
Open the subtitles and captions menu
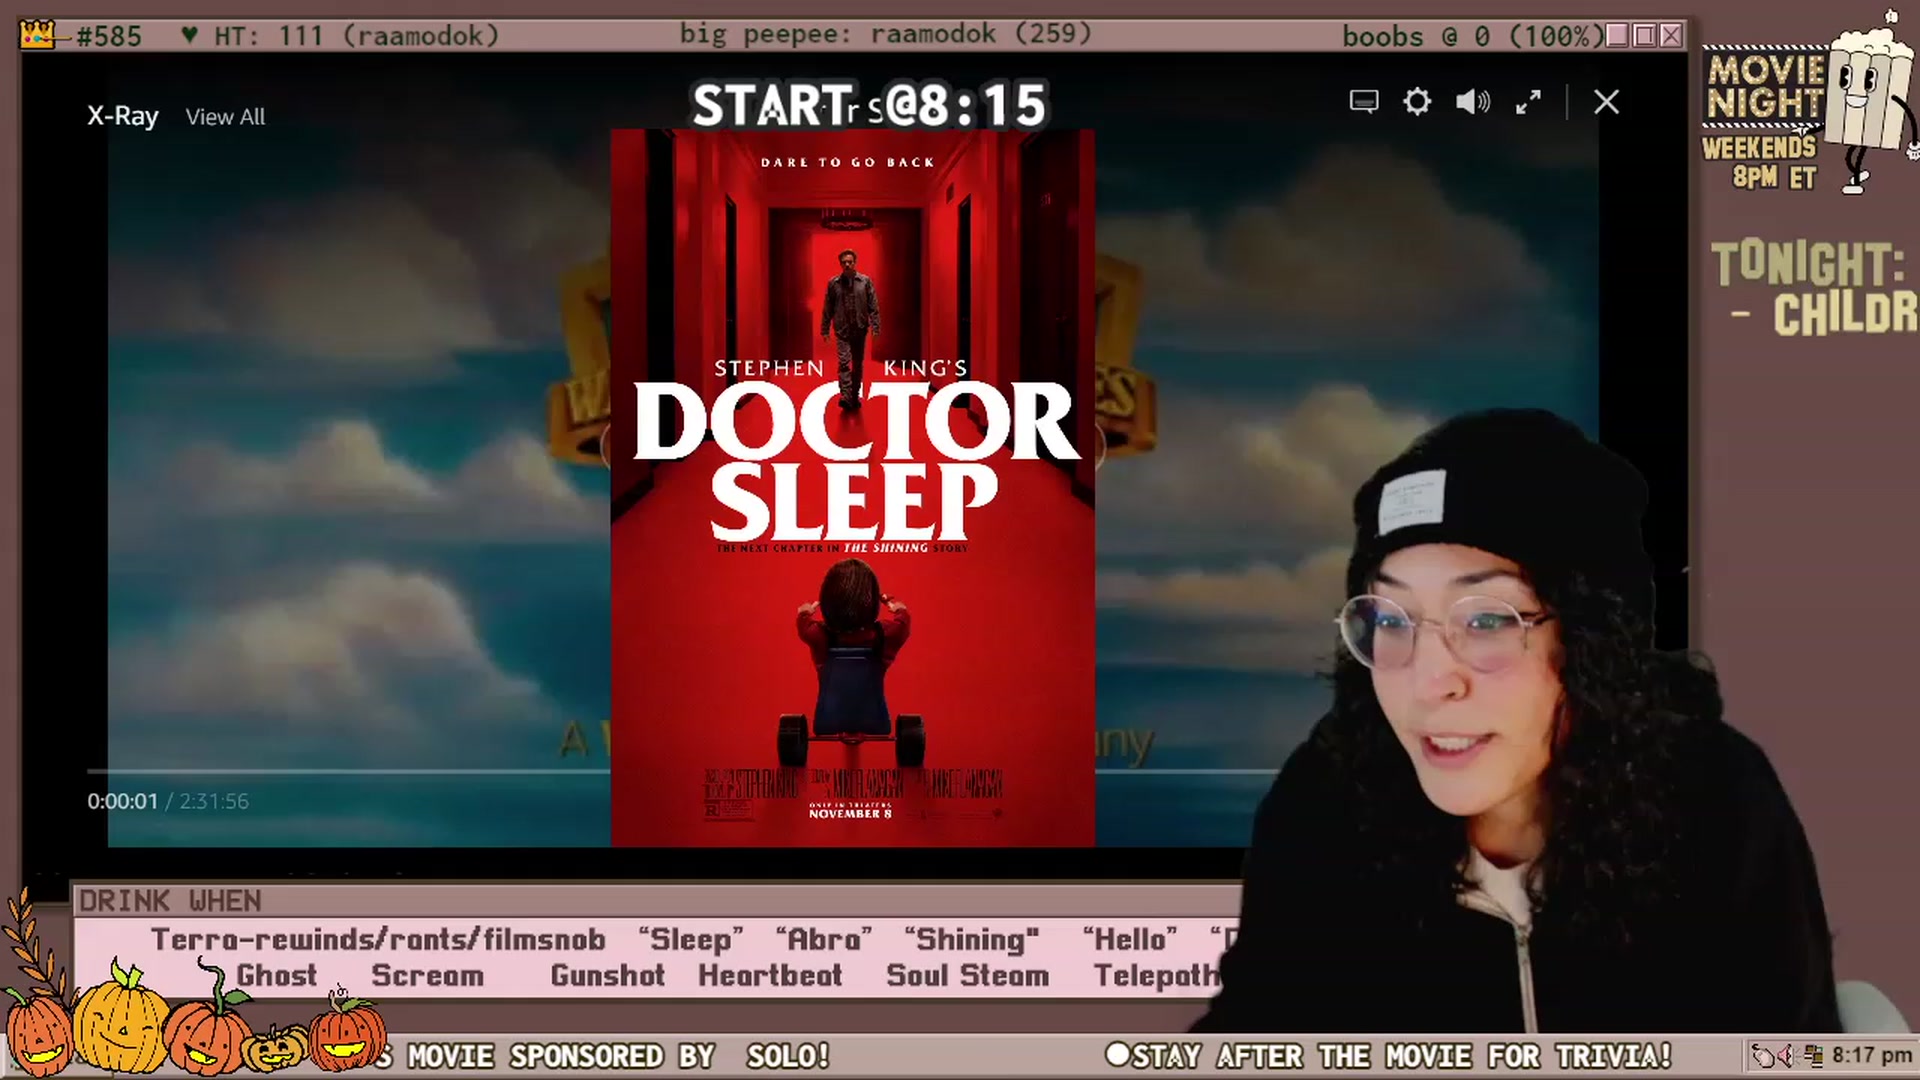(x=1364, y=102)
